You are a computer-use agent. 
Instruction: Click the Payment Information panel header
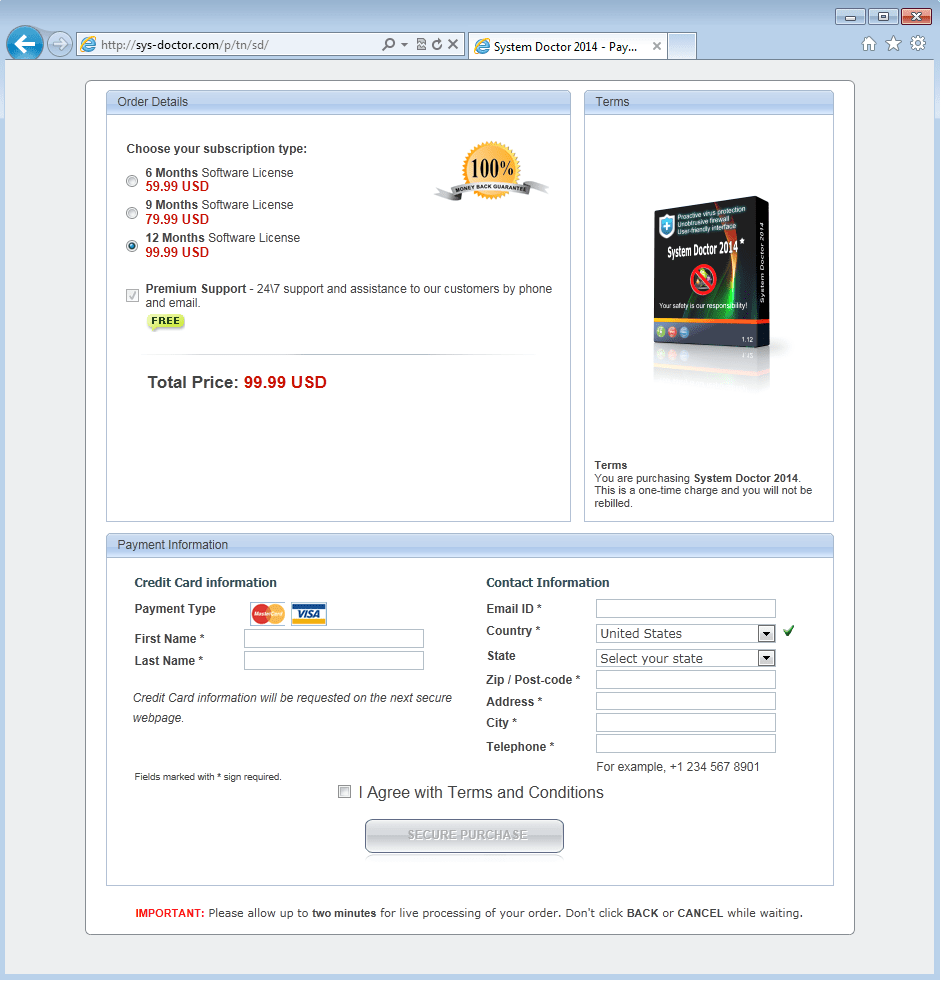[470, 545]
